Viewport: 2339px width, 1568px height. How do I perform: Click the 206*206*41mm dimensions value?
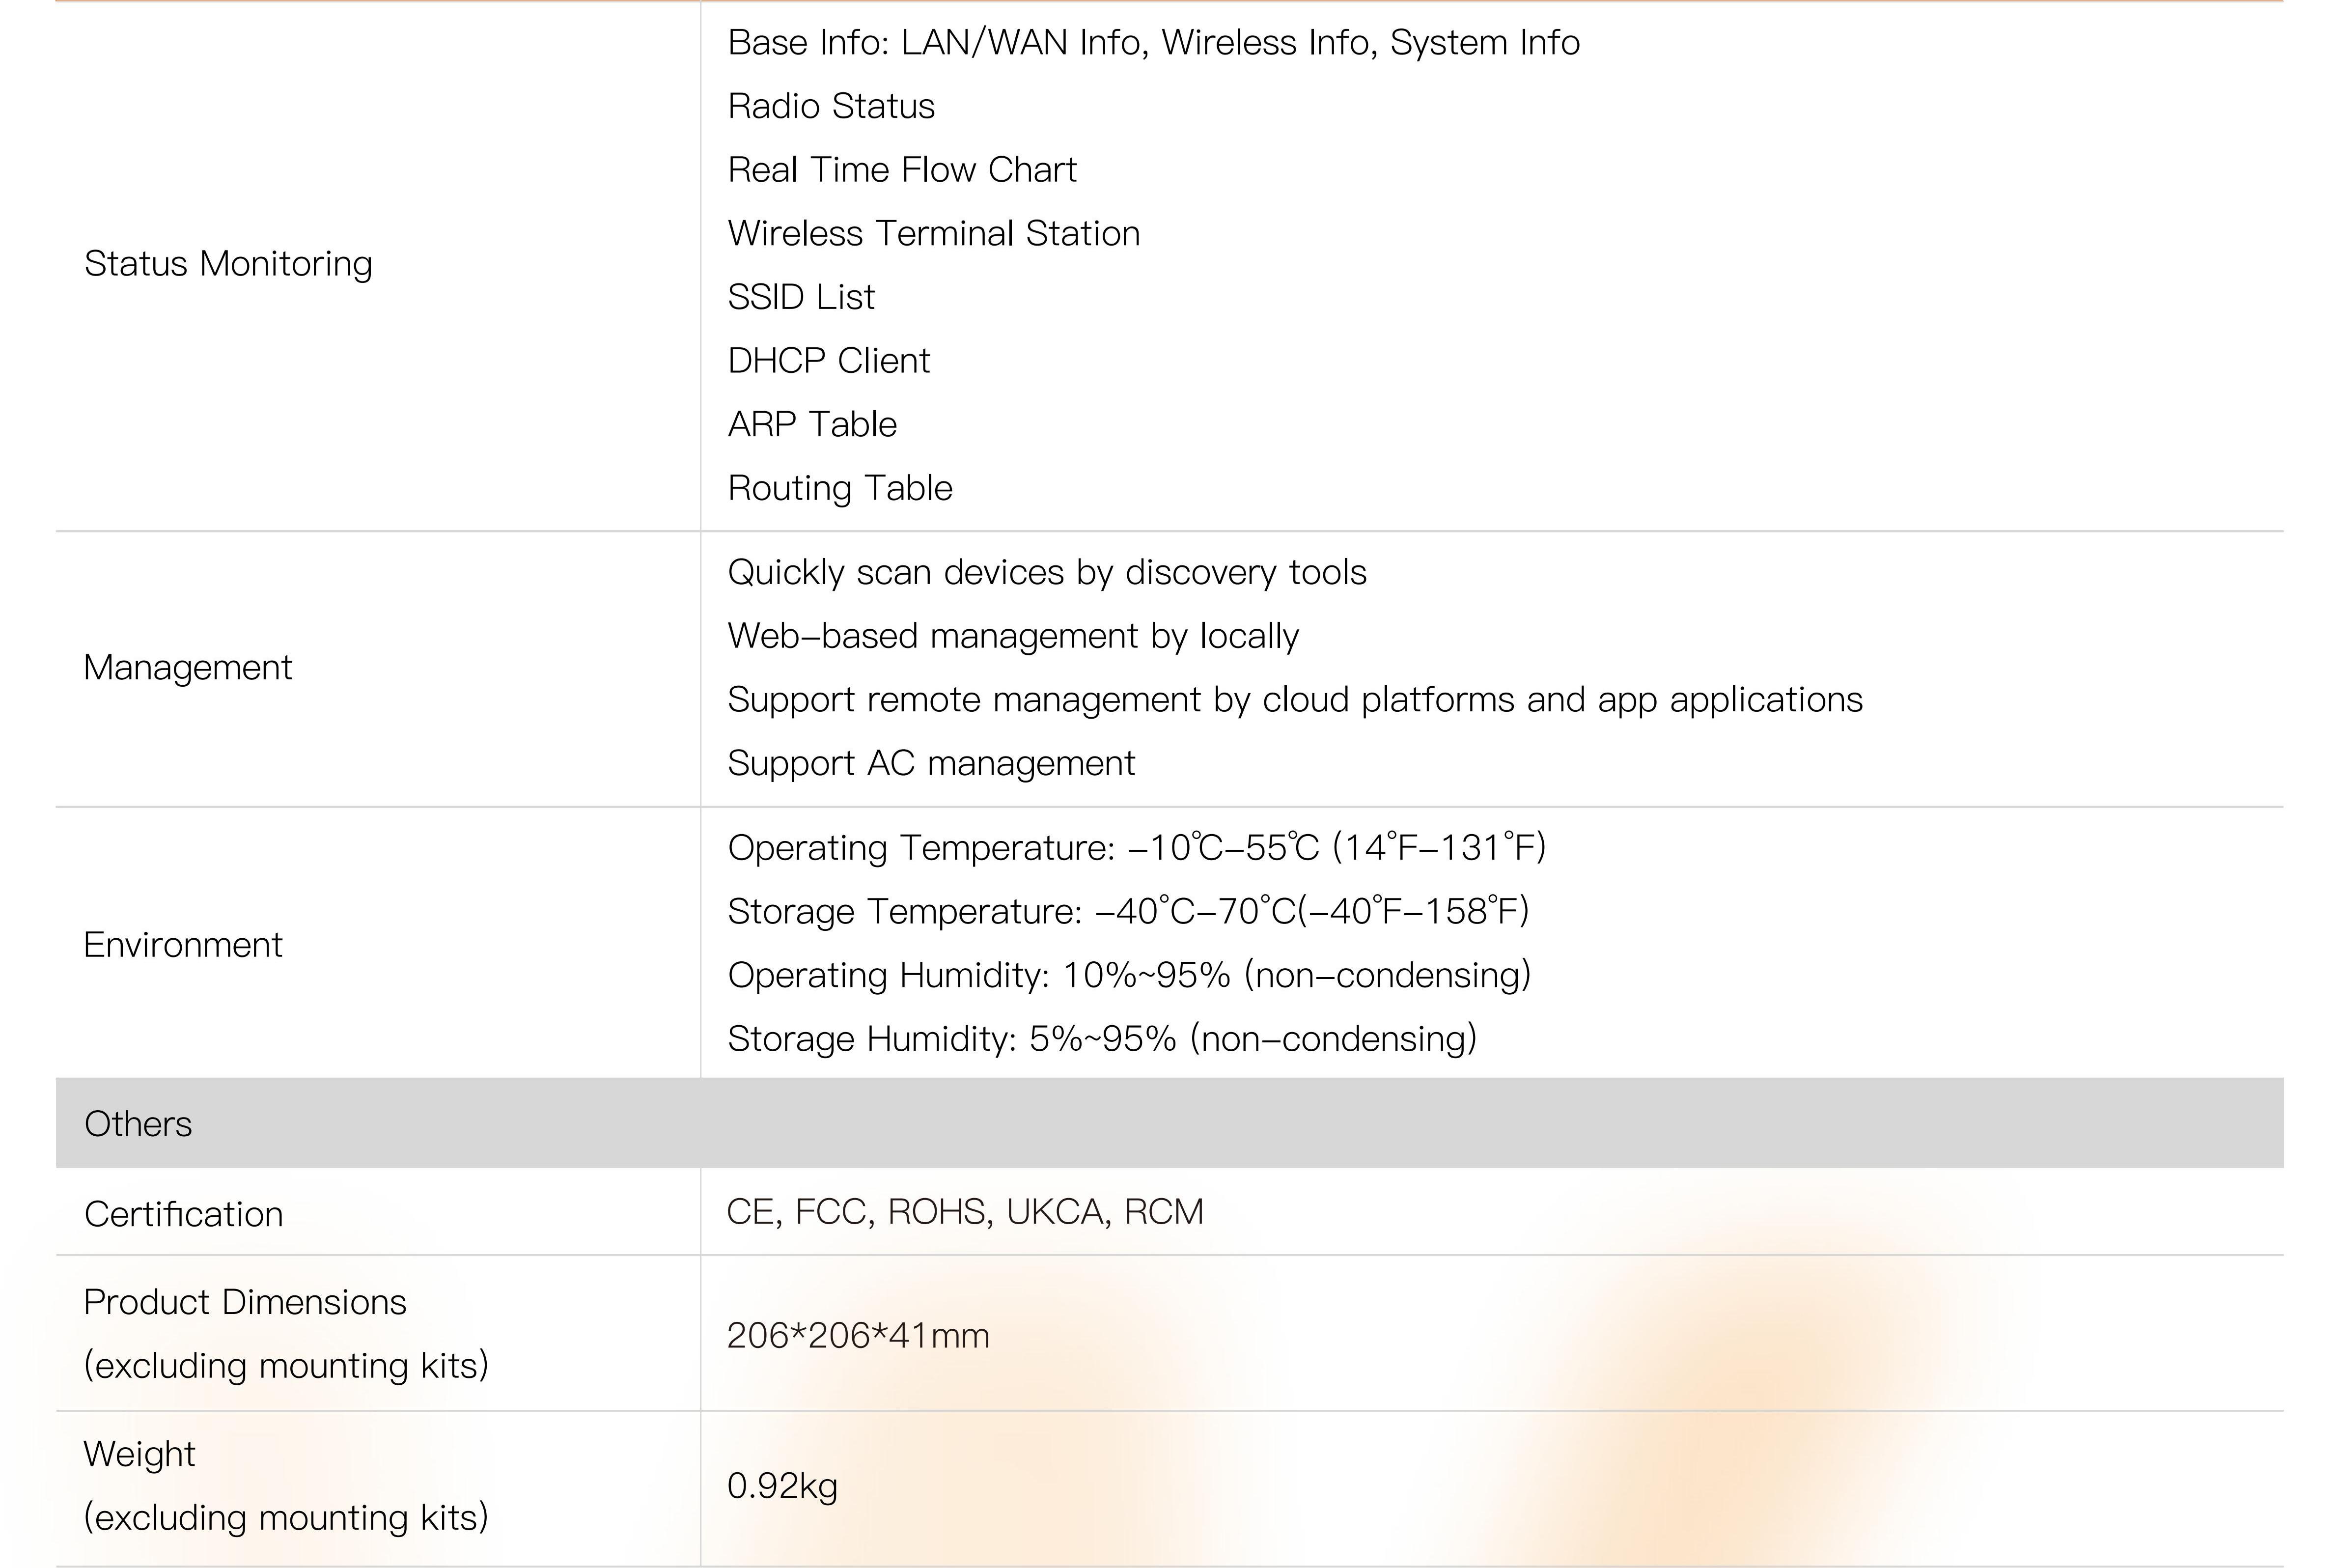point(858,1336)
